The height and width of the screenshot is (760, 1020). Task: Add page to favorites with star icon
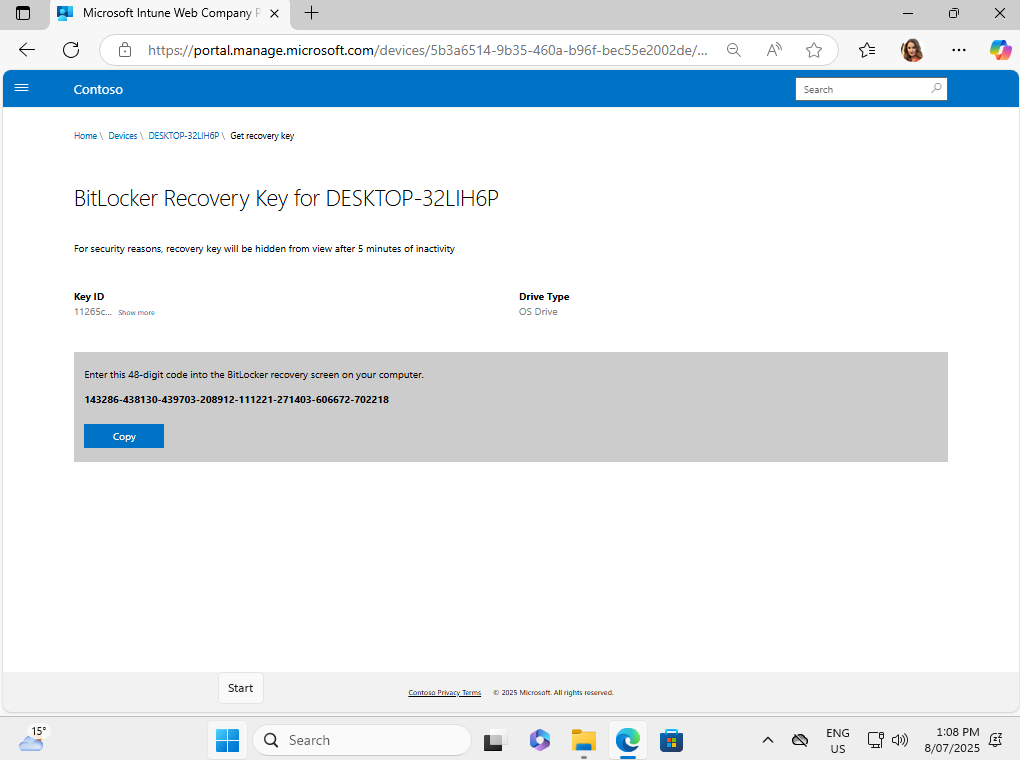pyautogui.click(x=814, y=50)
